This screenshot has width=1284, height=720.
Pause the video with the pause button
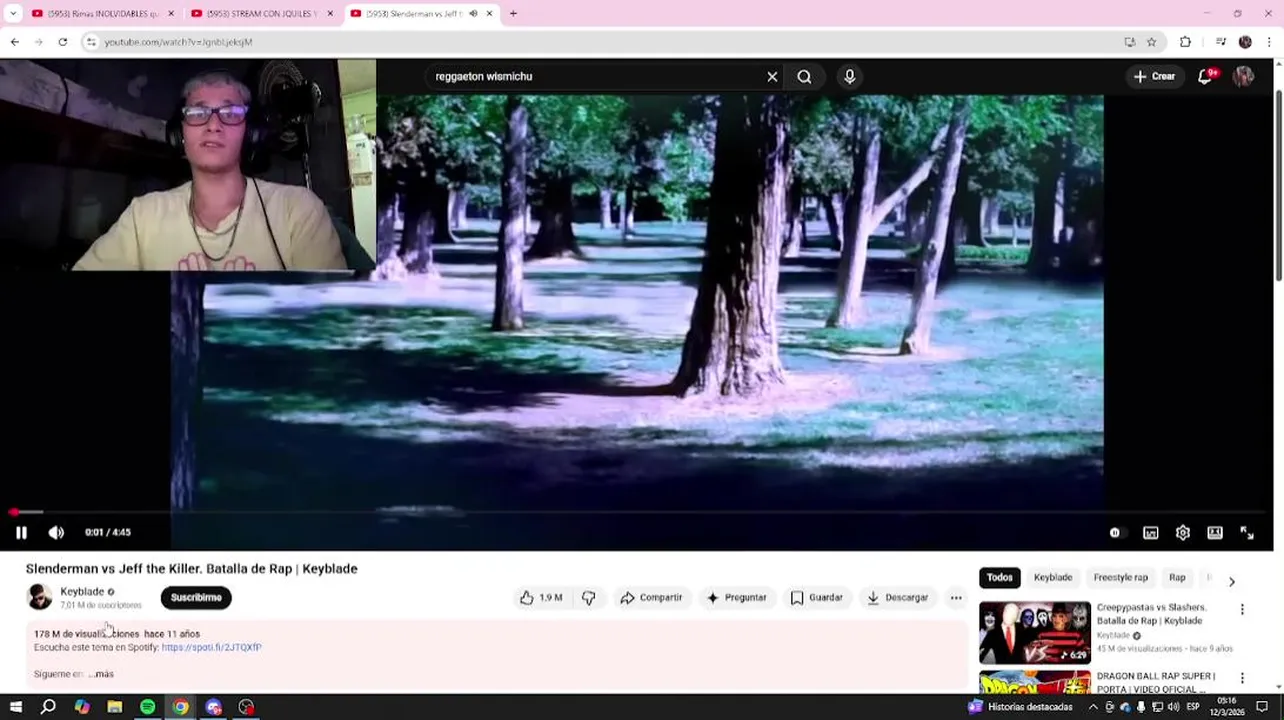(x=21, y=532)
